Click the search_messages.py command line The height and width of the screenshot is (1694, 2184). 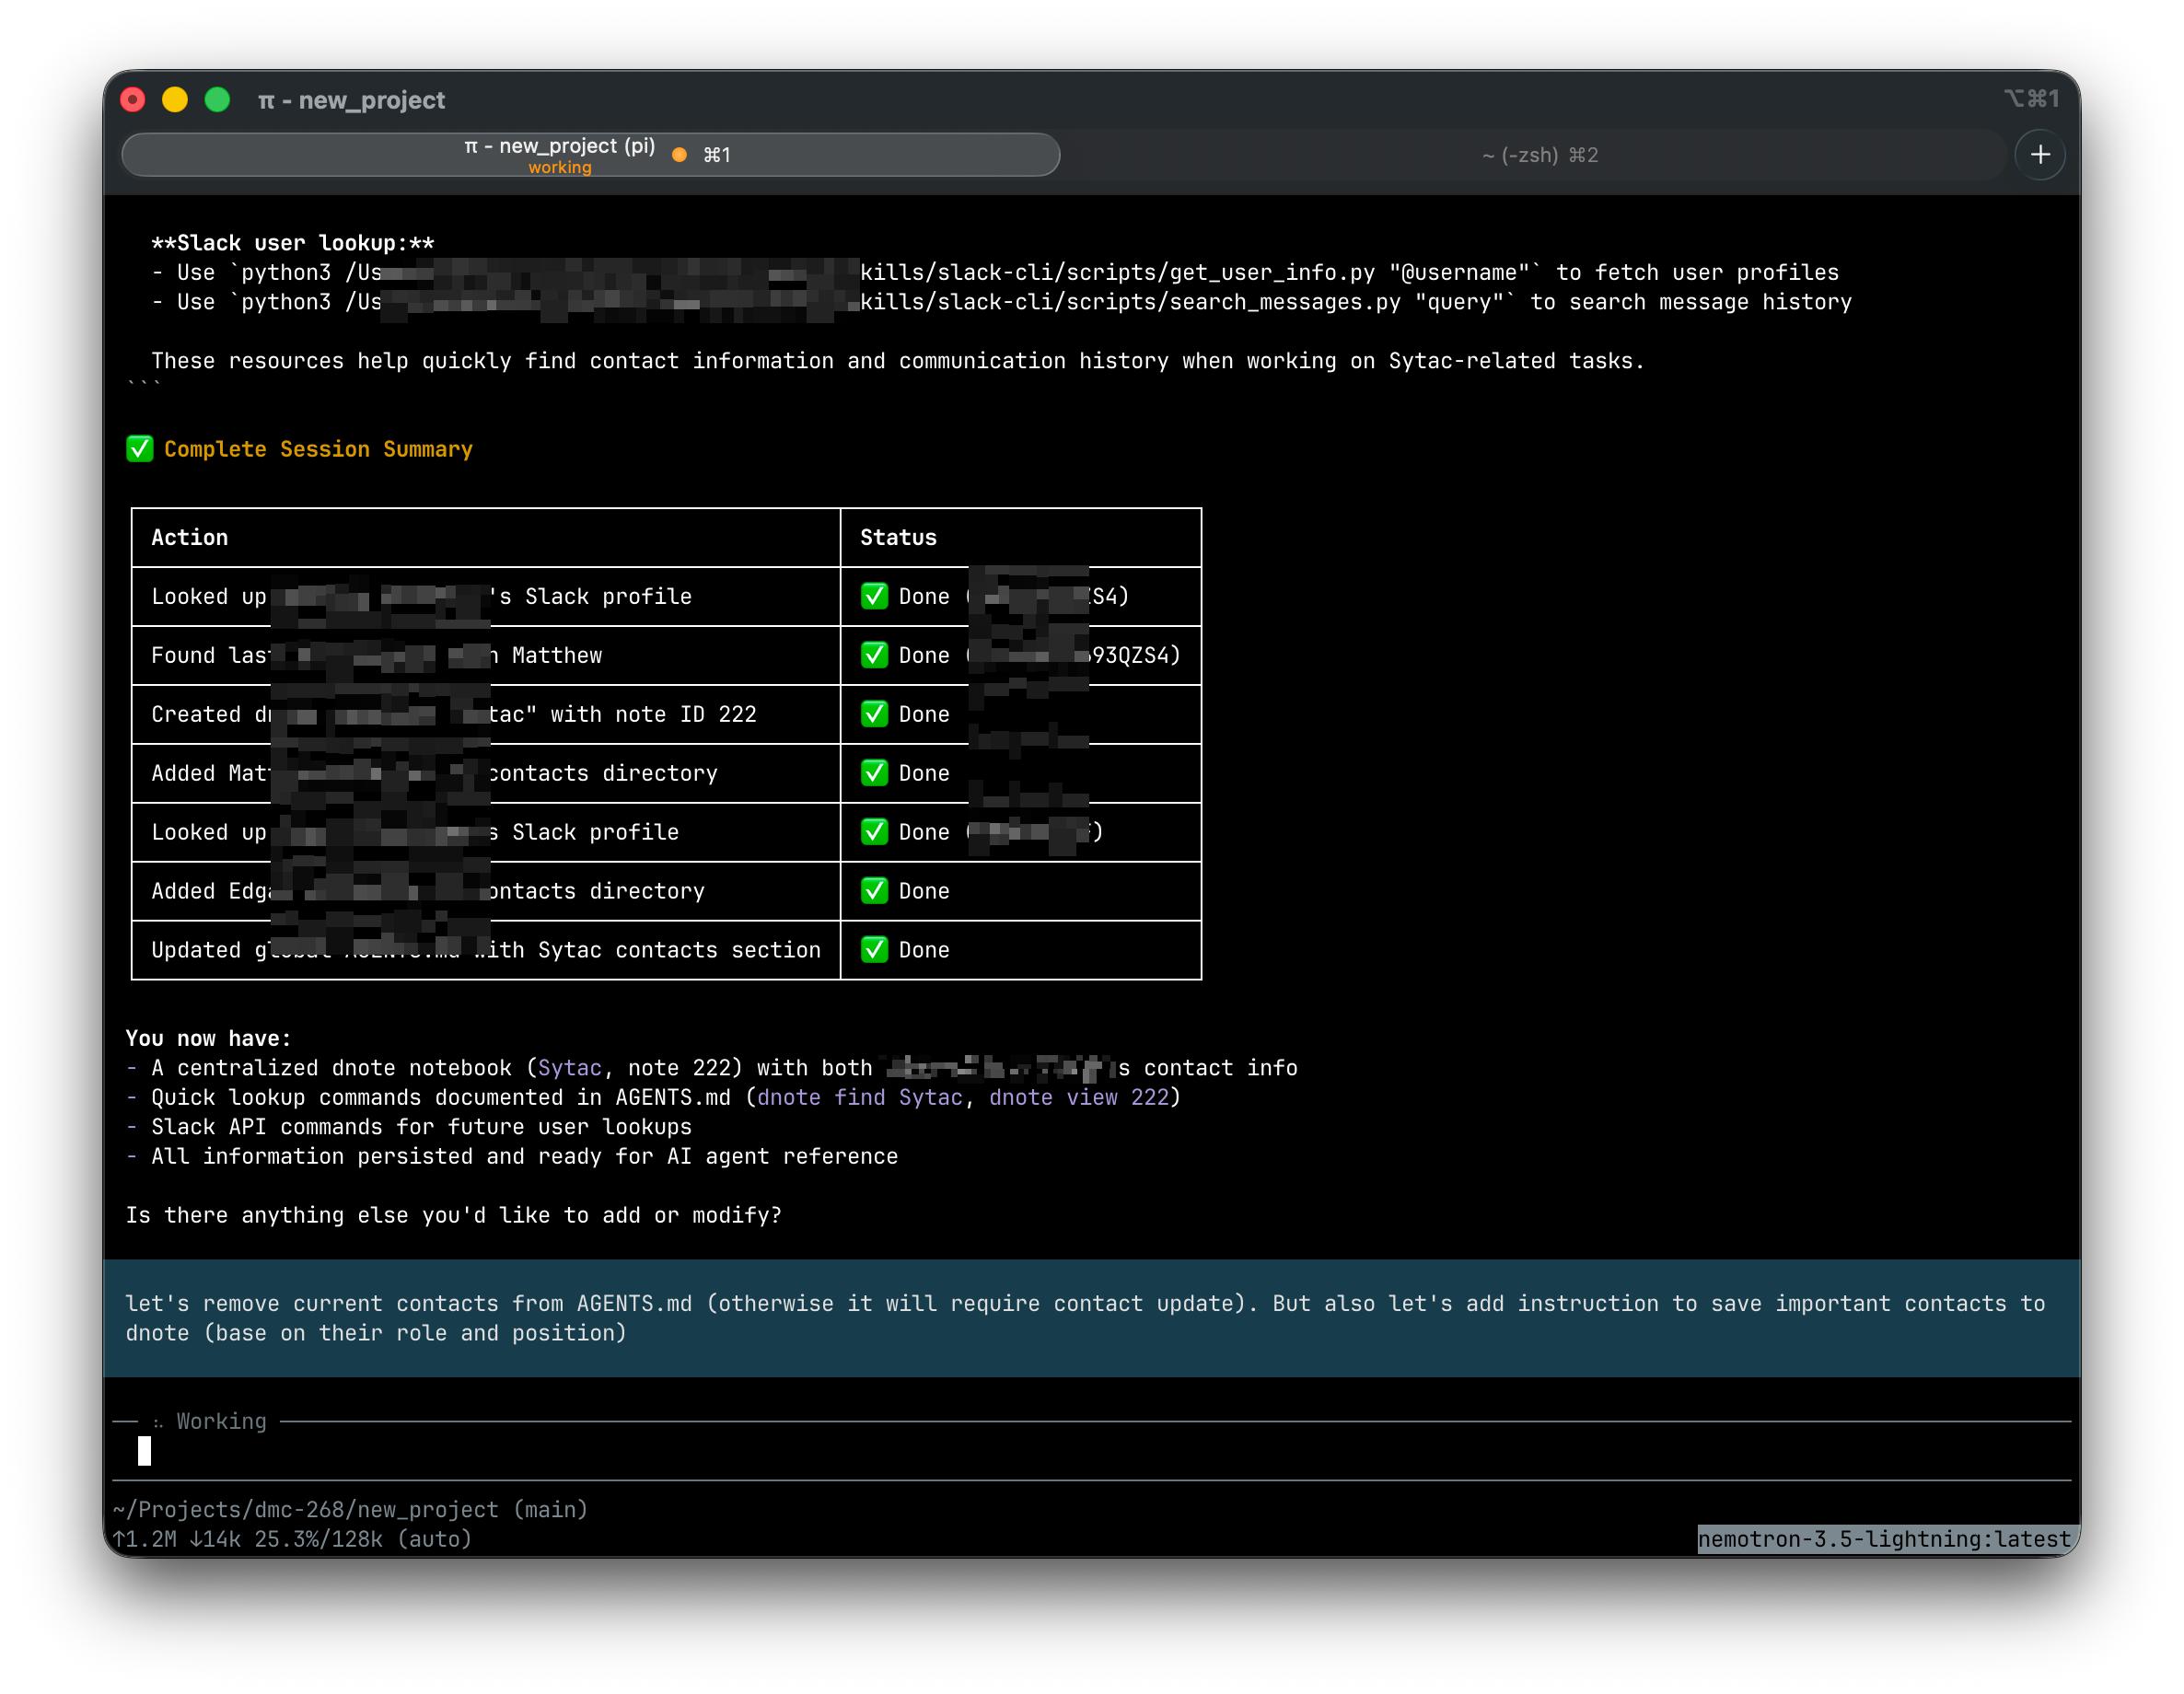(1002, 302)
